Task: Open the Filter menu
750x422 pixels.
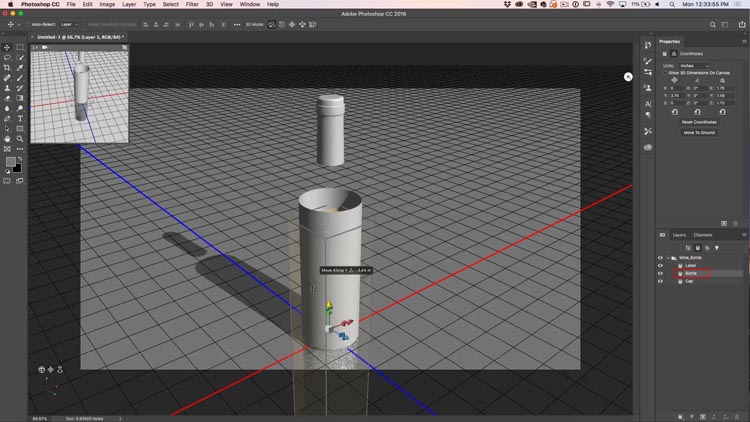Action: [191, 4]
